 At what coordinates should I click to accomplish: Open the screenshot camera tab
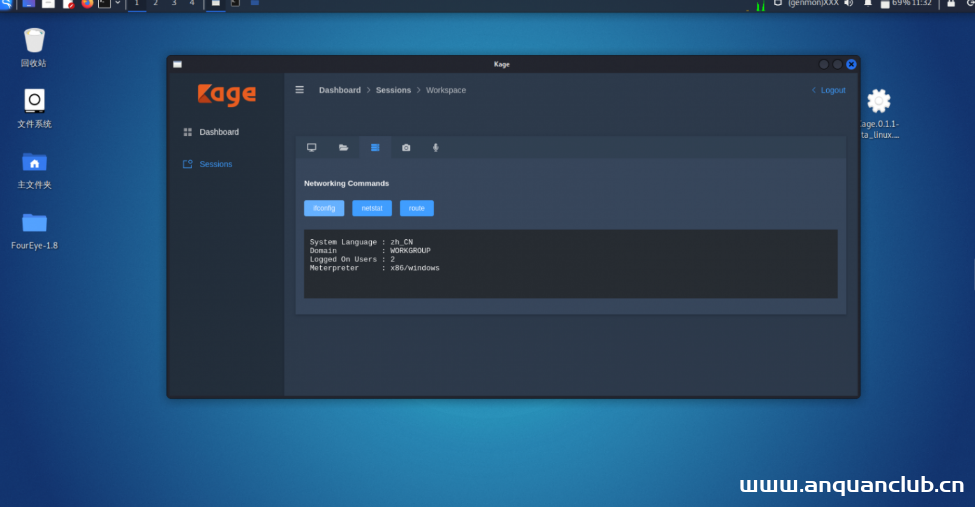coord(406,147)
